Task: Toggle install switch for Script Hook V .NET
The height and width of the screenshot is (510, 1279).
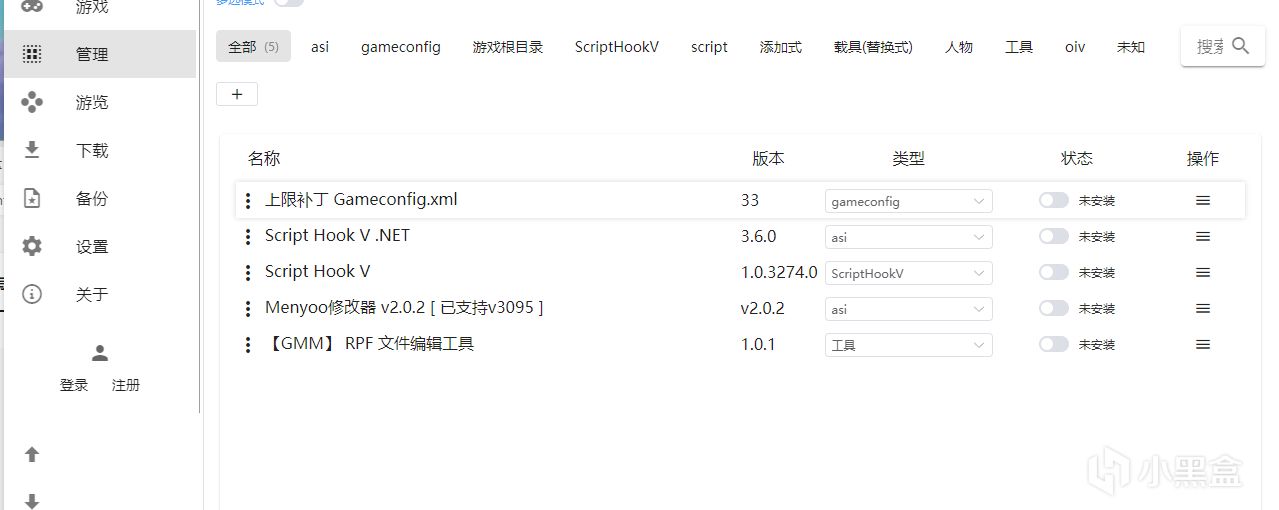Action: tap(1054, 236)
